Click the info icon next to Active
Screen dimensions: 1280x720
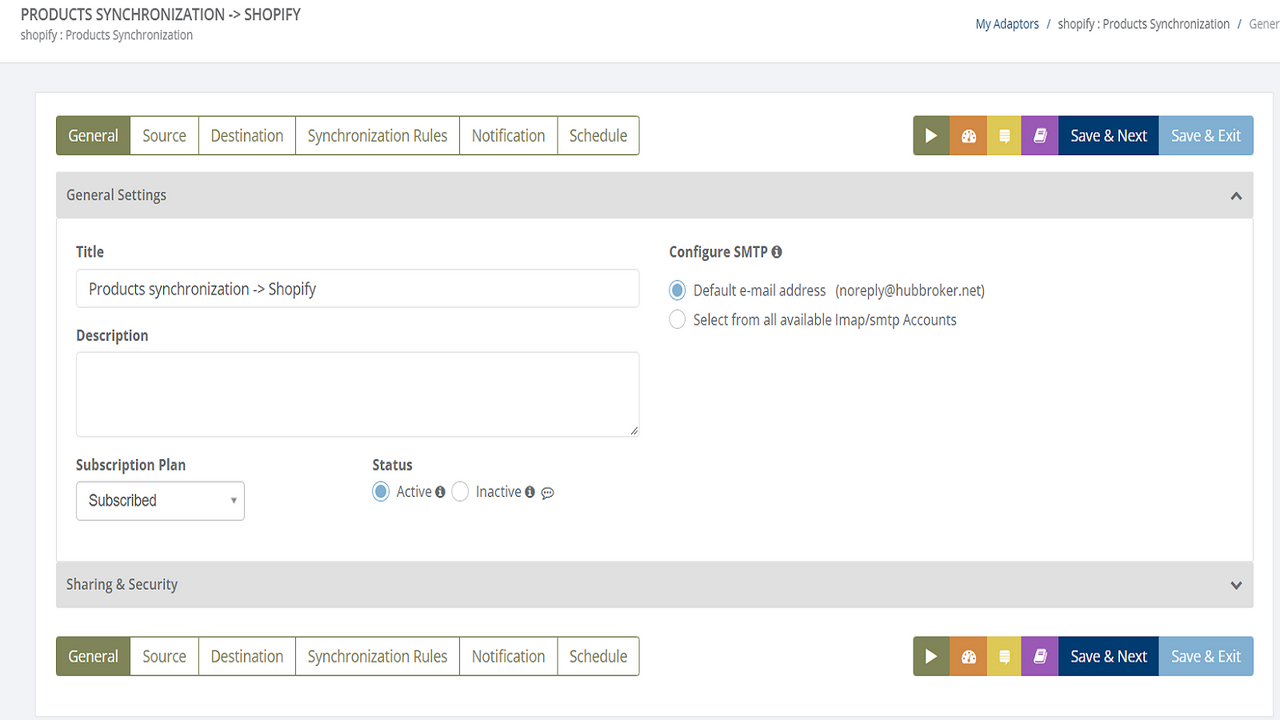(440, 492)
